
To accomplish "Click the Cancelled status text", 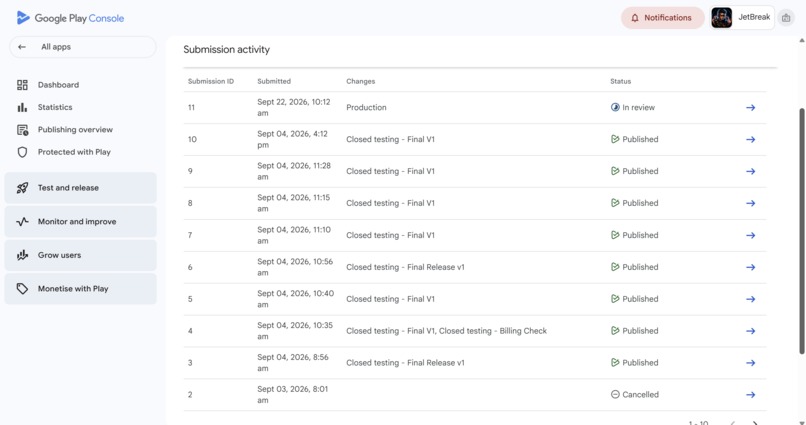I will tap(640, 395).
